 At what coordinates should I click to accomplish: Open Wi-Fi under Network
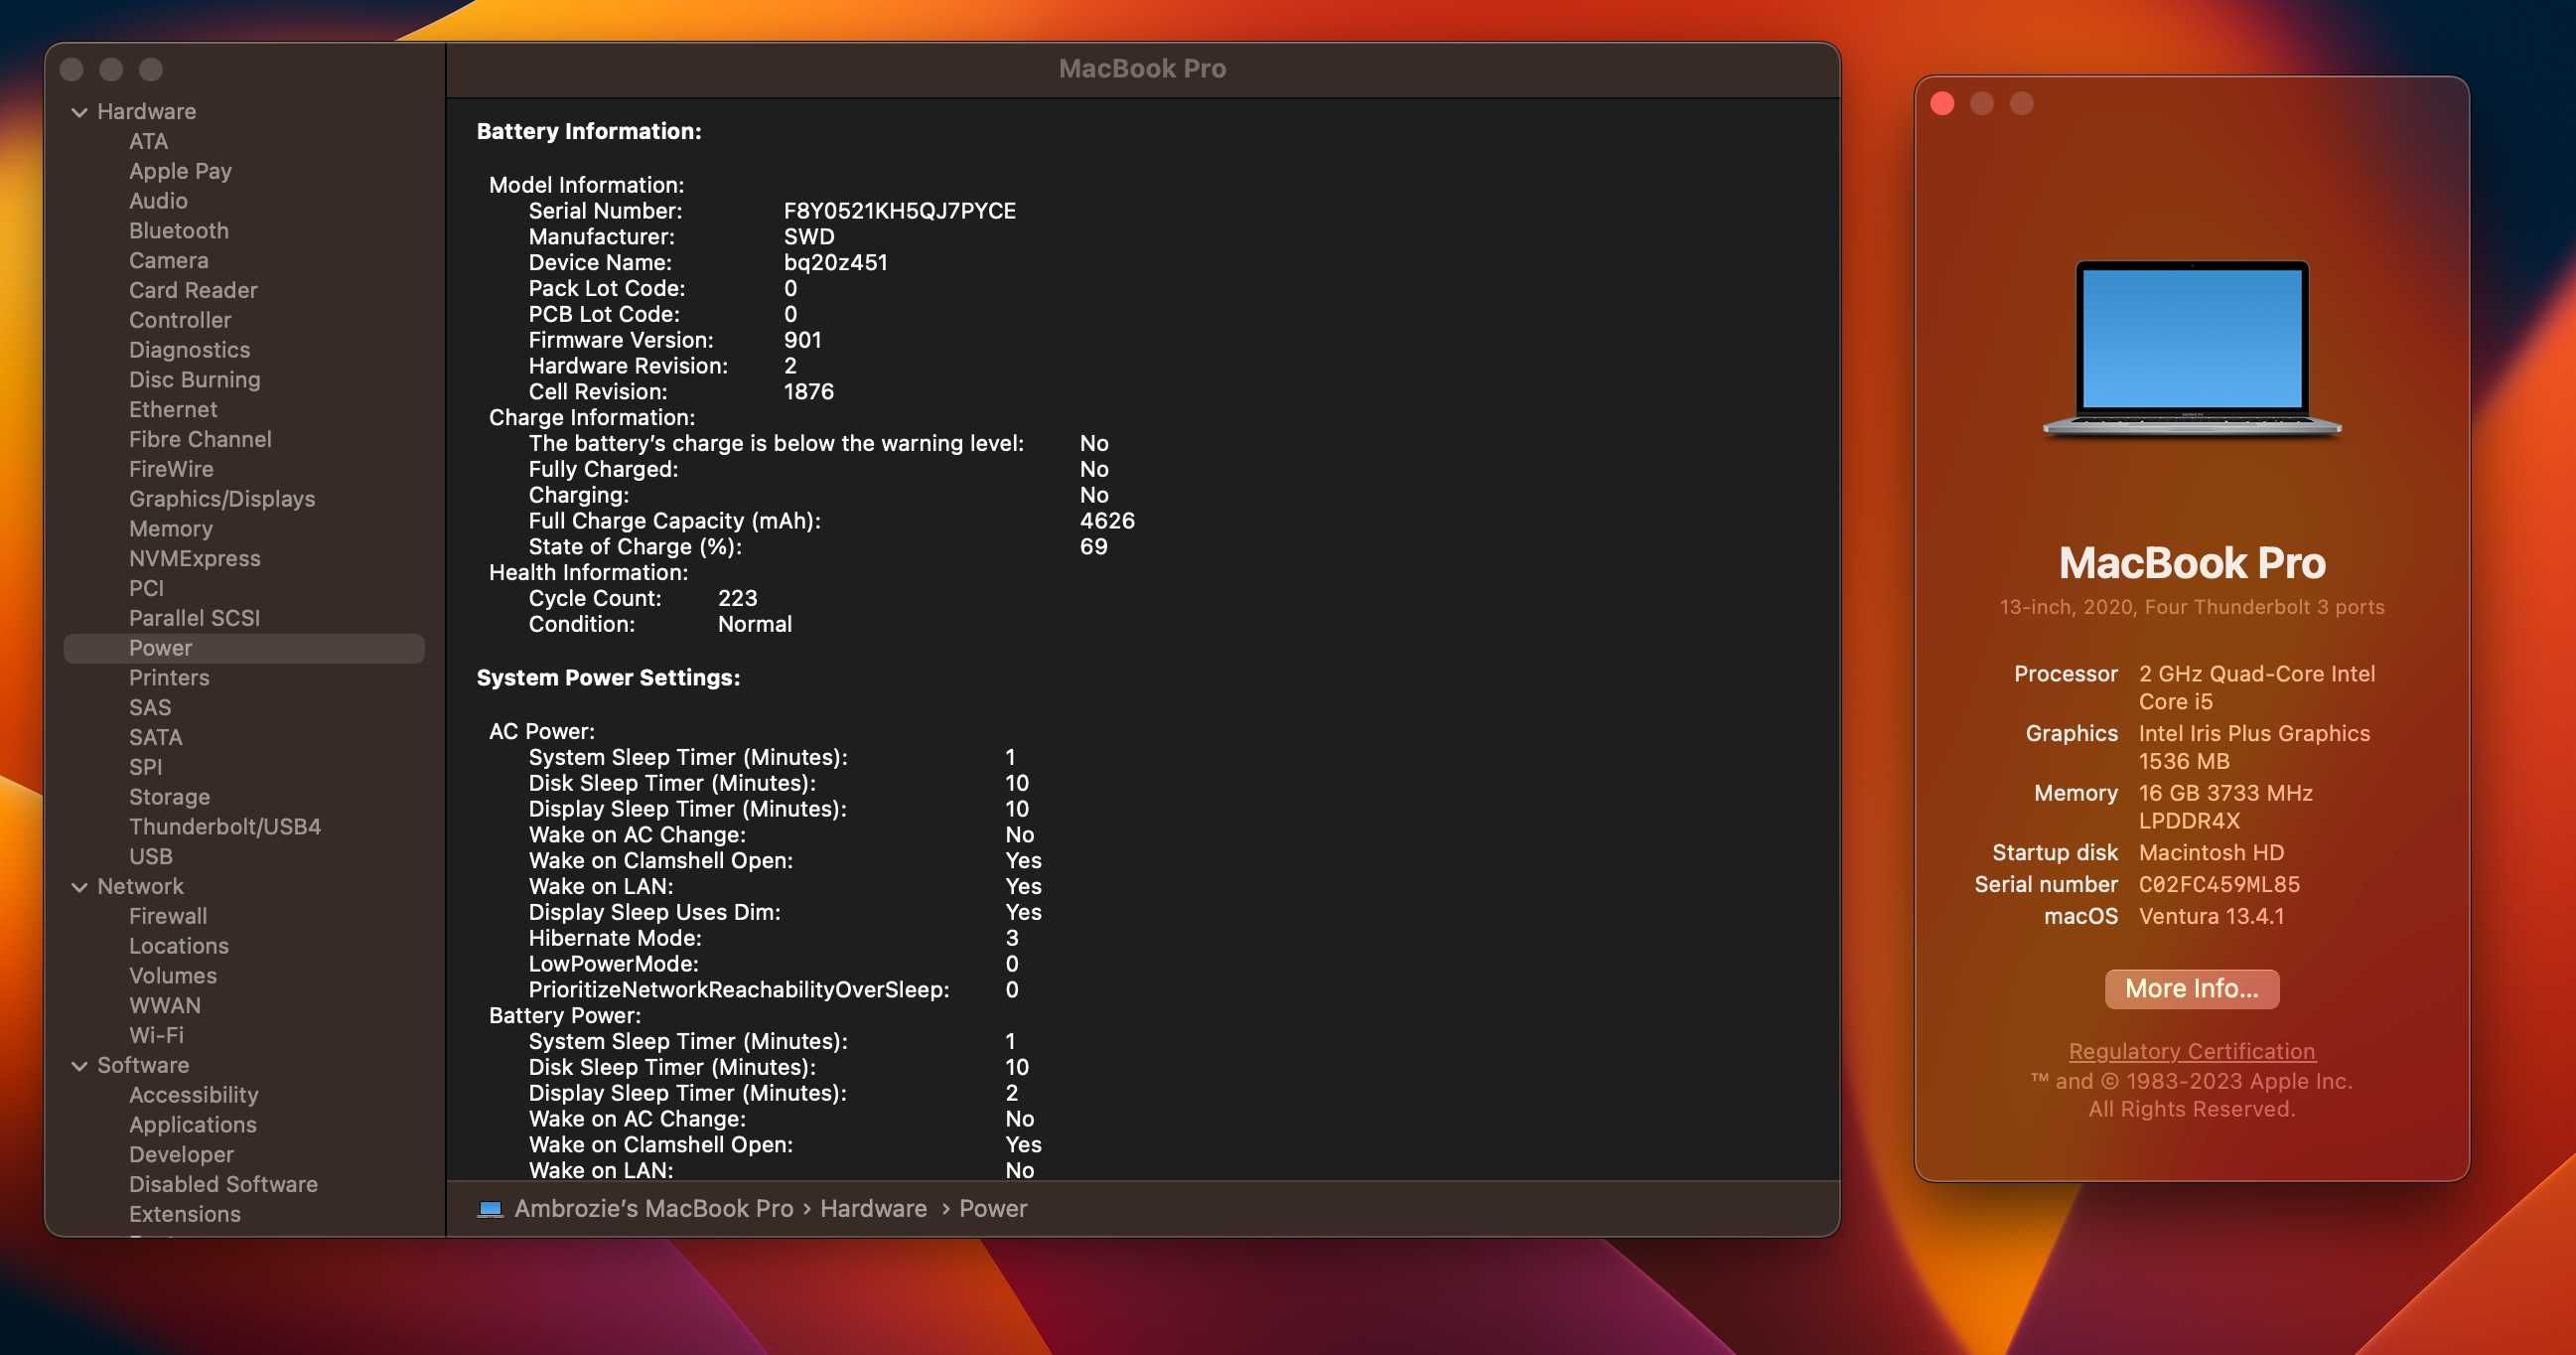click(157, 1036)
